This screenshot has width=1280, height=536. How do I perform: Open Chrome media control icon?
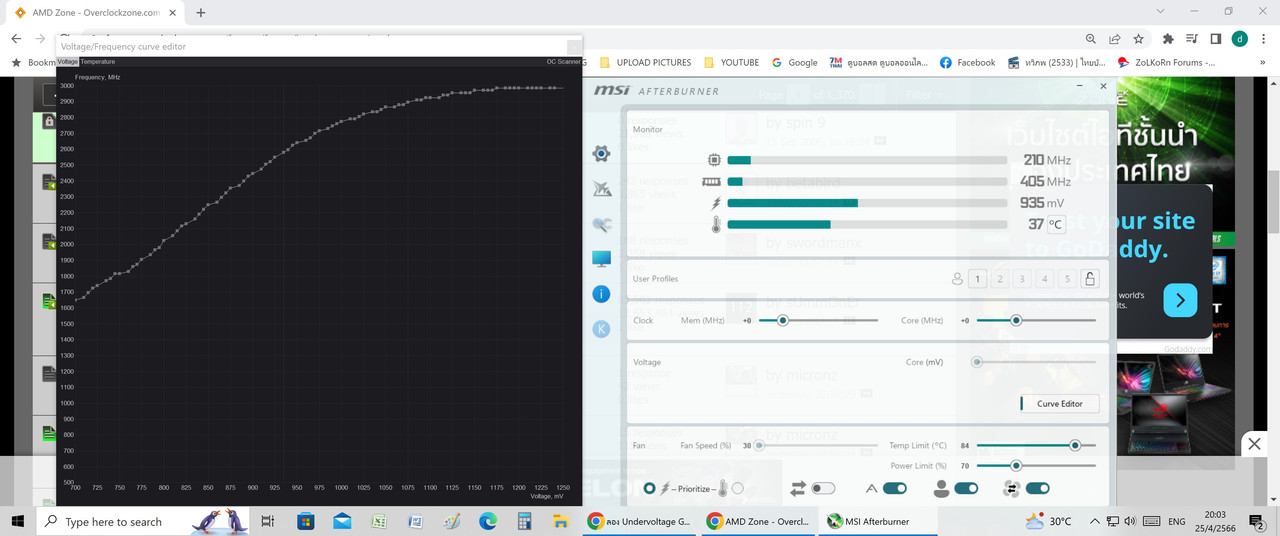[x=1191, y=38]
